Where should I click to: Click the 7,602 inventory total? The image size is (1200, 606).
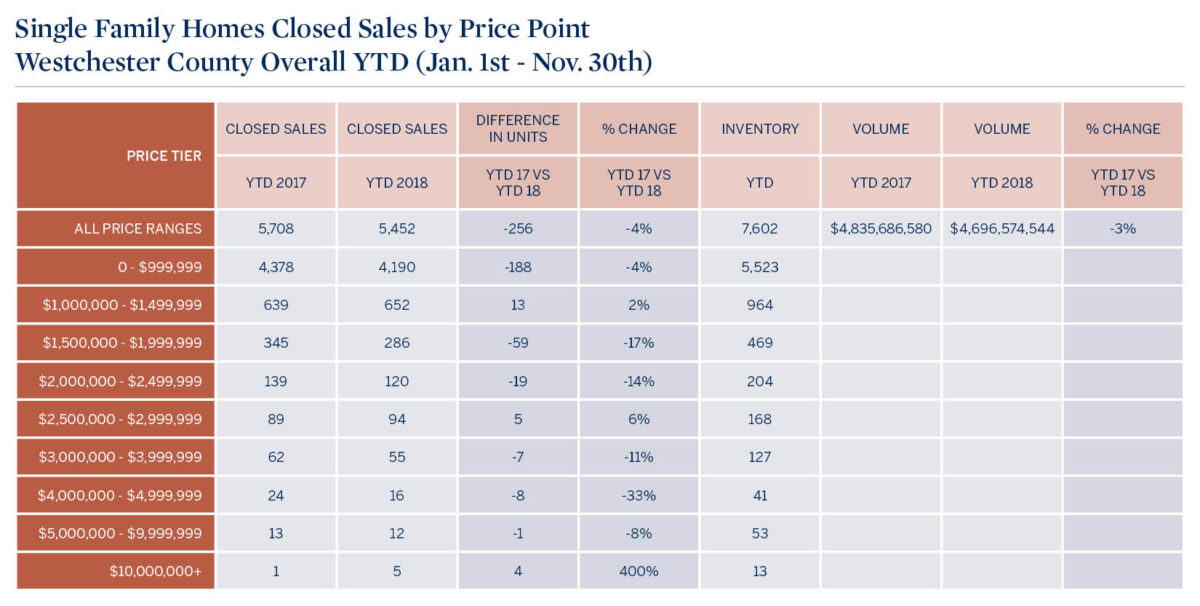[760, 228]
